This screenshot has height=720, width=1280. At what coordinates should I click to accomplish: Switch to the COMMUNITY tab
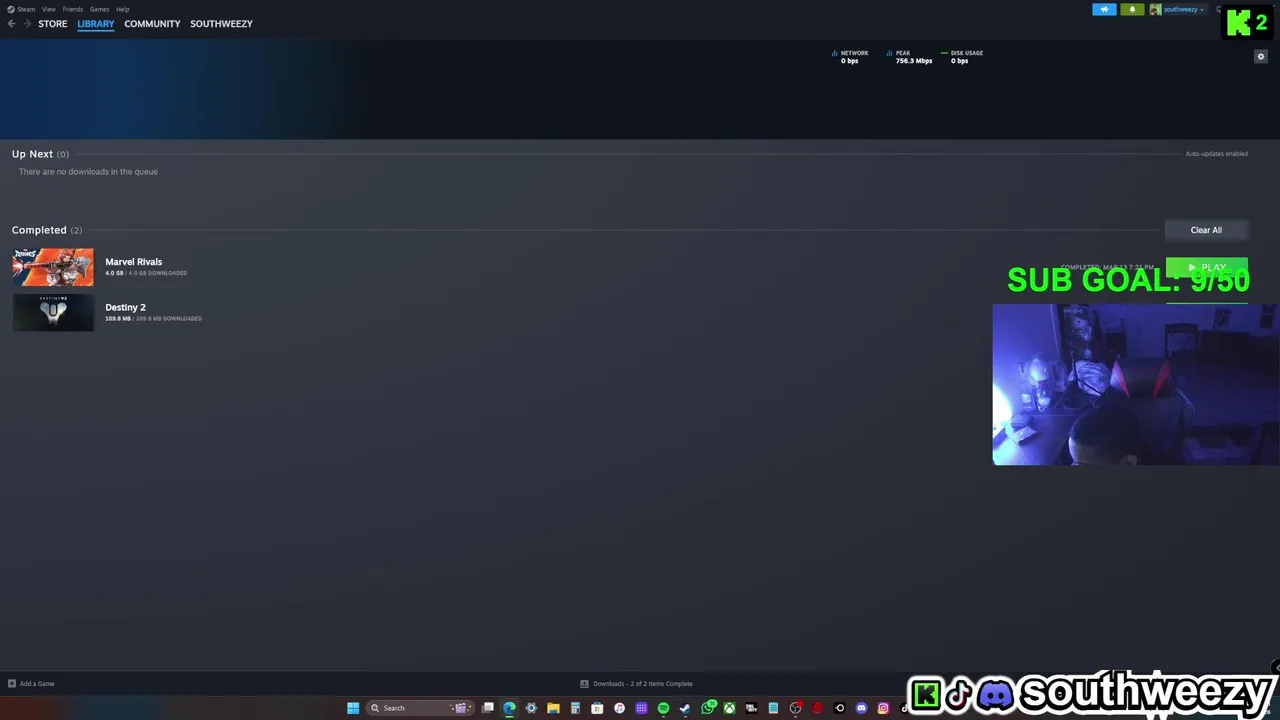pos(152,23)
